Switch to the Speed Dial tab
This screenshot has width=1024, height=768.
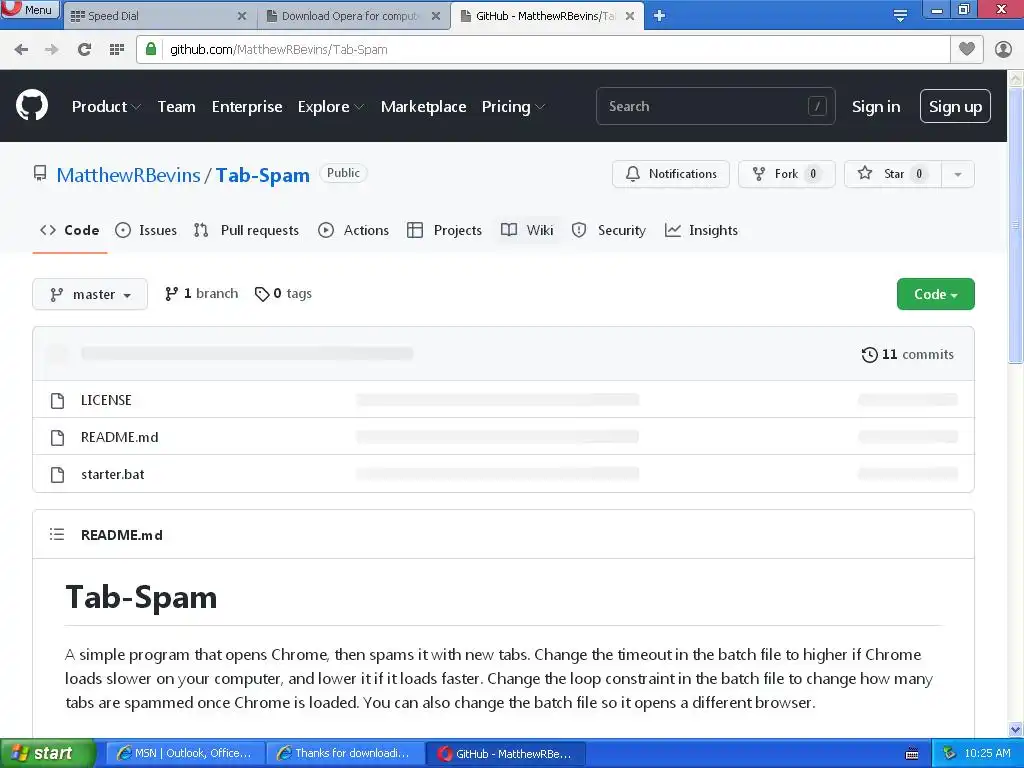[160, 16]
